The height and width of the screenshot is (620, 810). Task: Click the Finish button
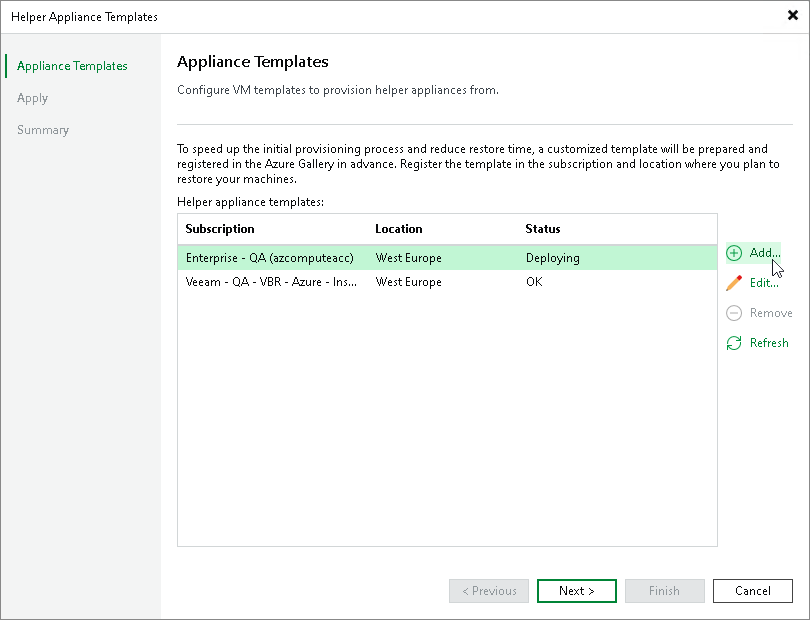coord(664,591)
